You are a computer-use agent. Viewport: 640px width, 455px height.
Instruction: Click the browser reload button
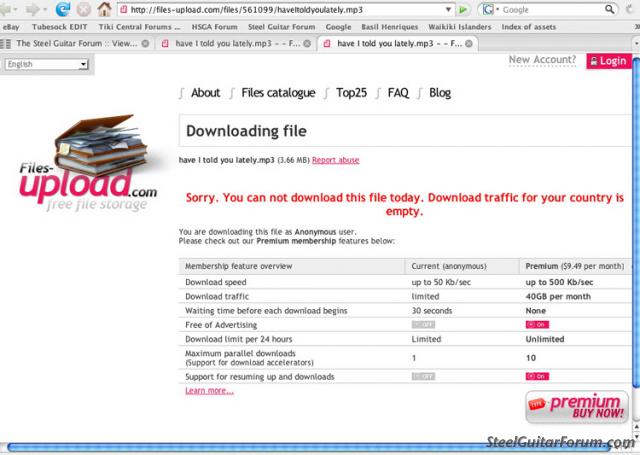(62, 9)
